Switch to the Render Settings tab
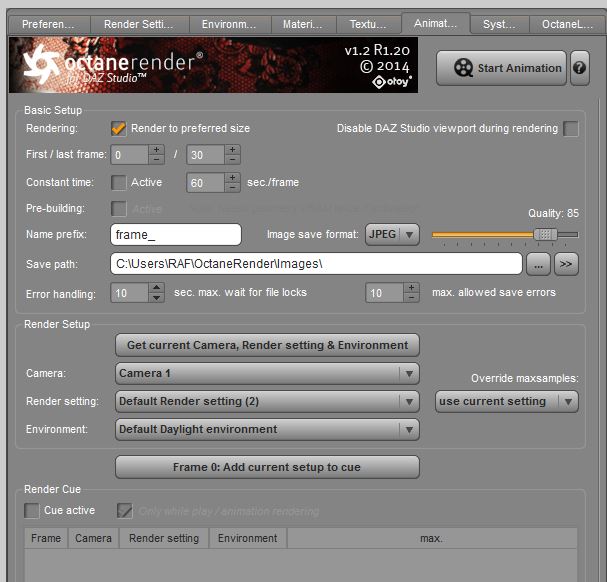Screen dimensions: 607x582 (139, 24)
